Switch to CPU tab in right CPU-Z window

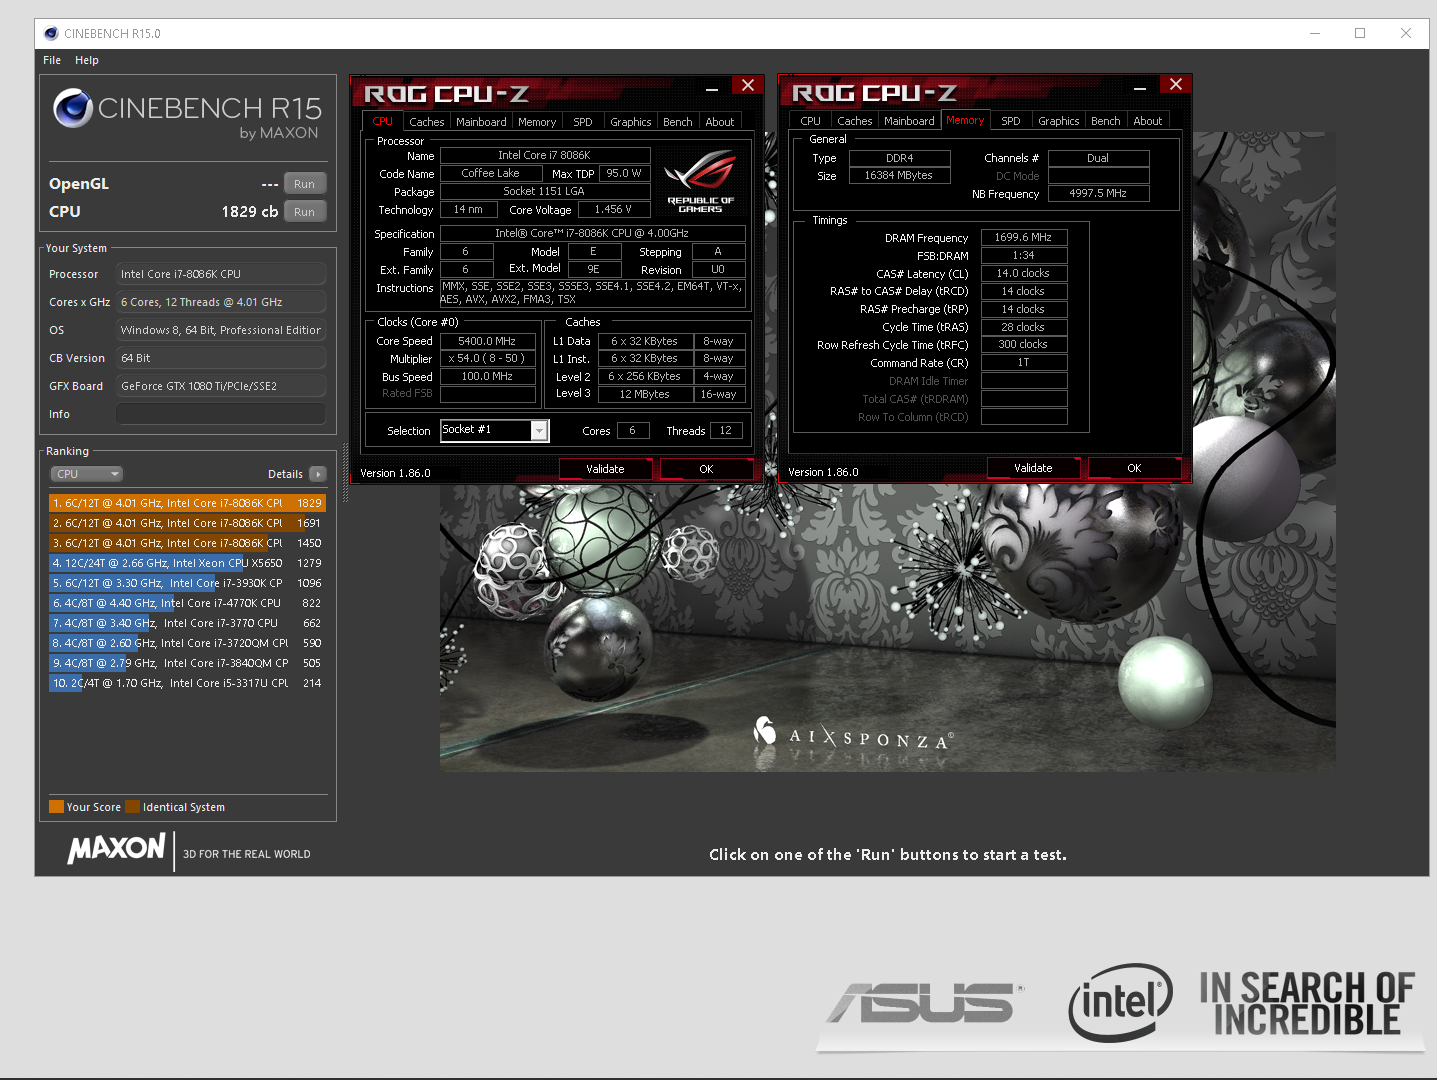coord(811,121)
